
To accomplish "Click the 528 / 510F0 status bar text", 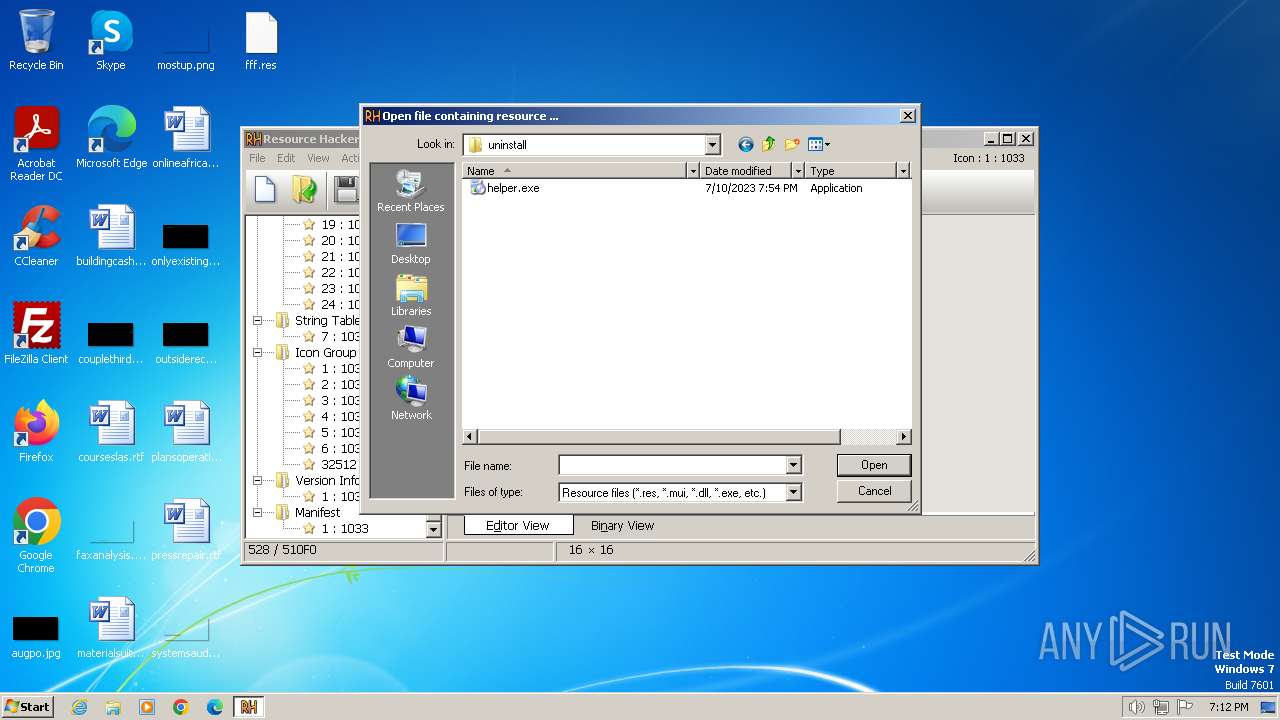I will point(282,550).
